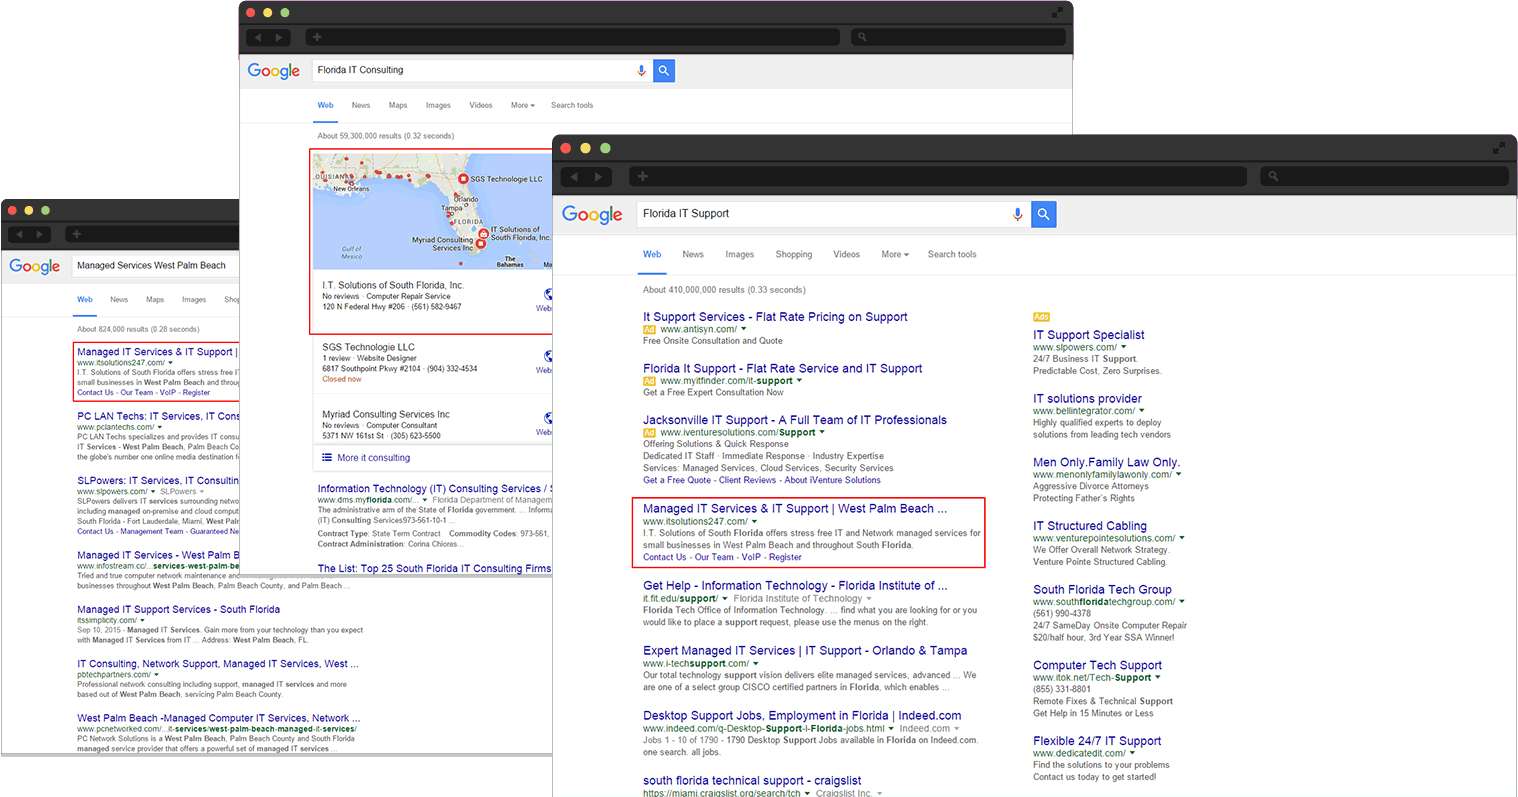Expand arrow beside www.bellintegrator.com/ ad
The image size is (1518, 797).
coord(1142,411)
